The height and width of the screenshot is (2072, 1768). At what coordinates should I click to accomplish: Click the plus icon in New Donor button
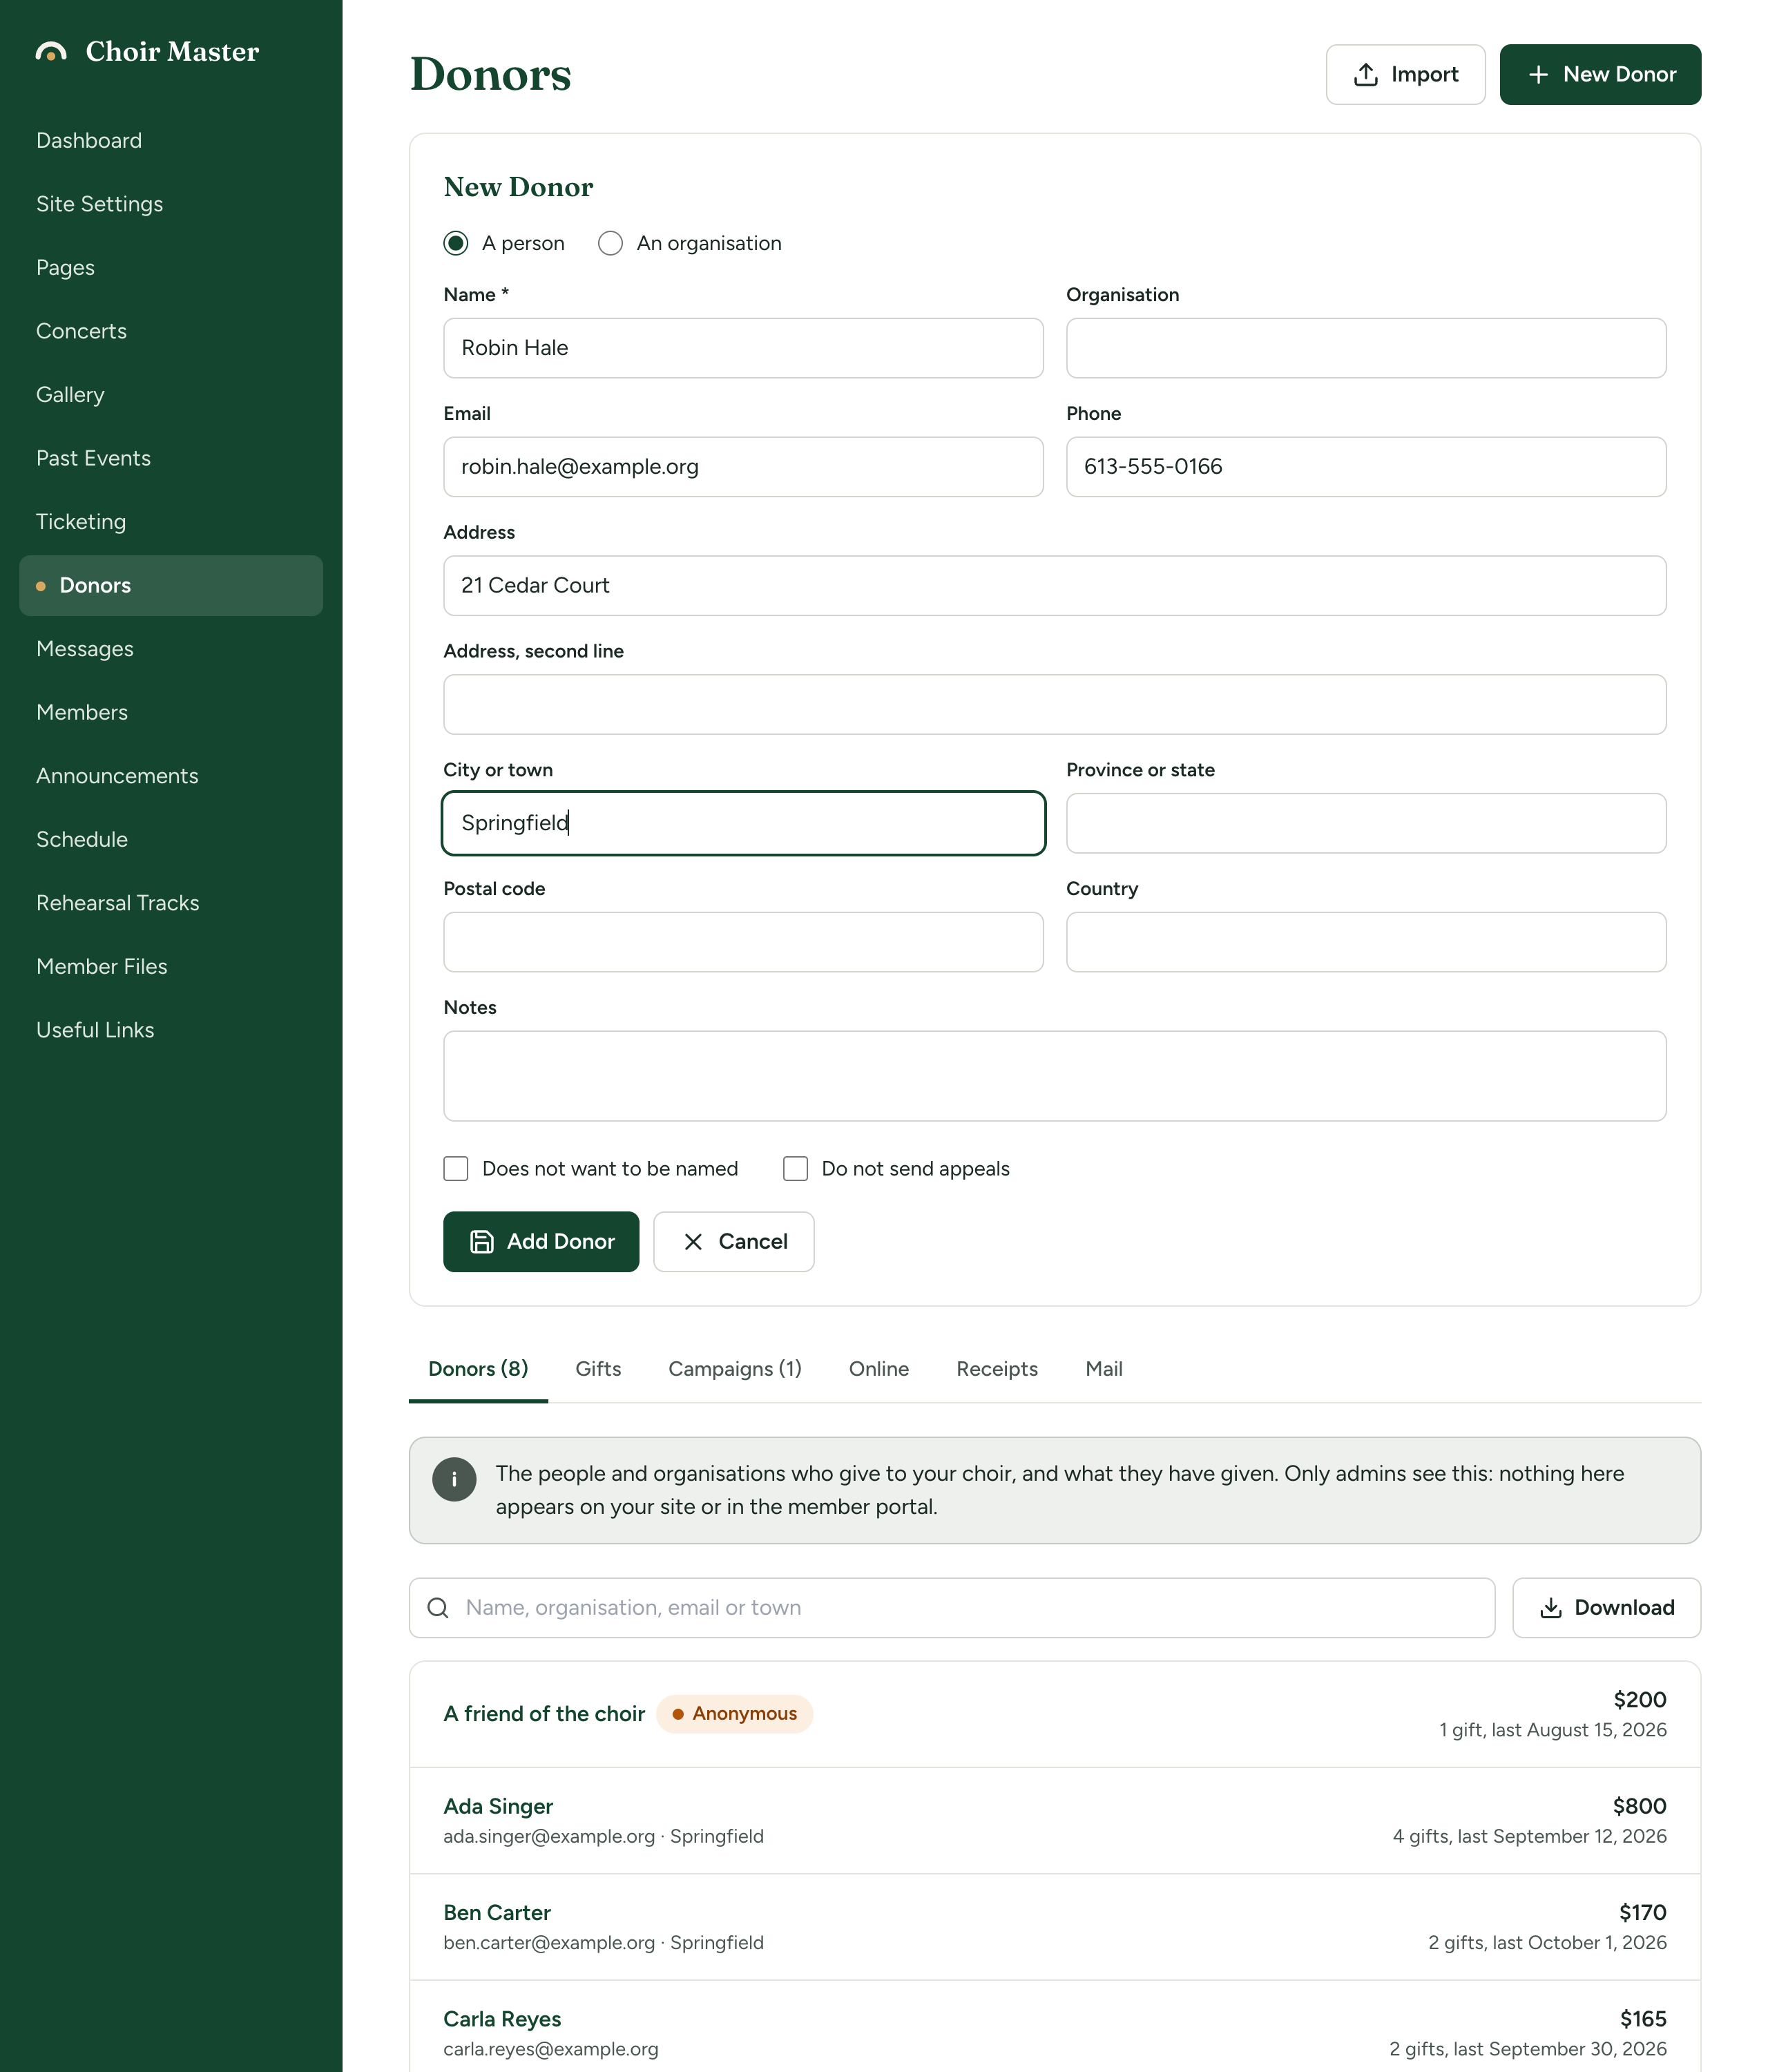[x=1538, y=75]
